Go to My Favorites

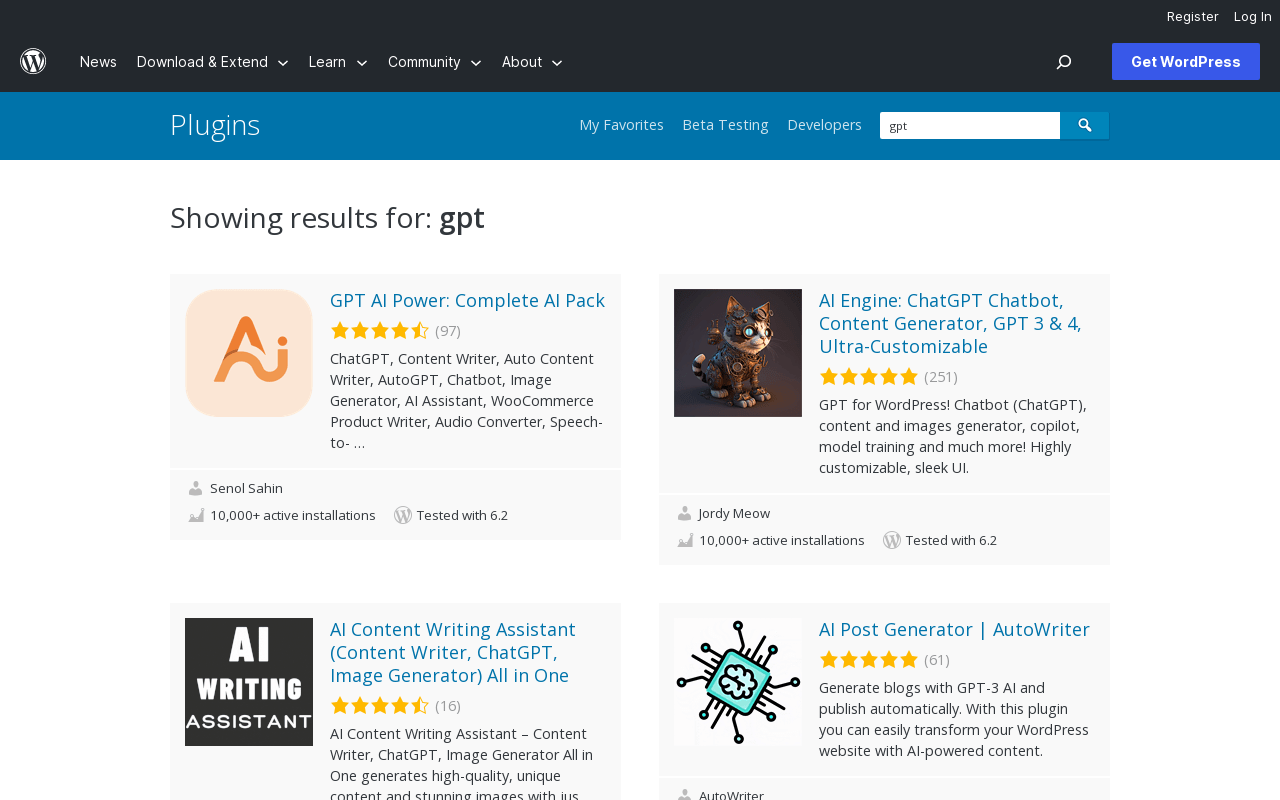tap(621, 125)
